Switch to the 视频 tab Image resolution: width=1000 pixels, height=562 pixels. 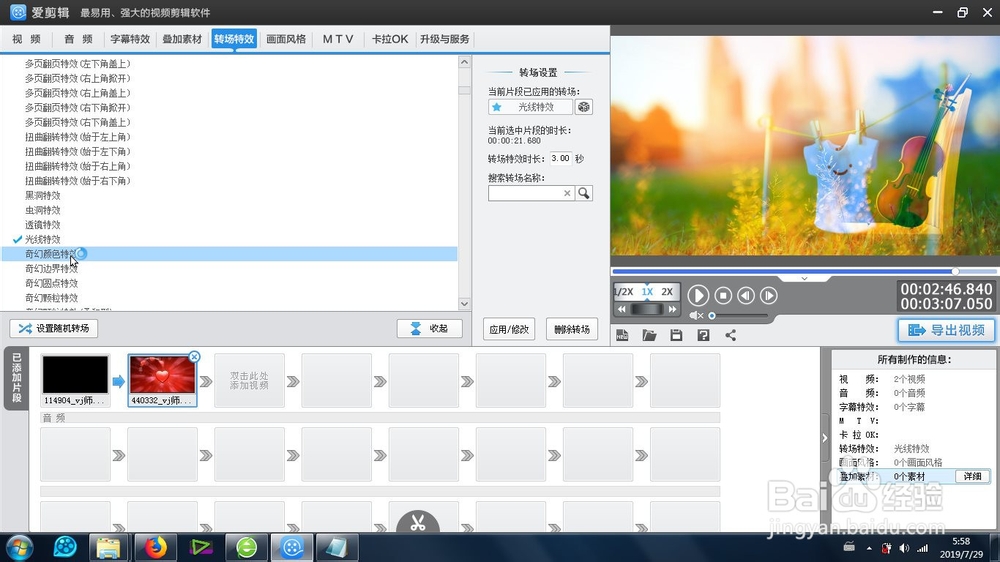coord(26,39)
